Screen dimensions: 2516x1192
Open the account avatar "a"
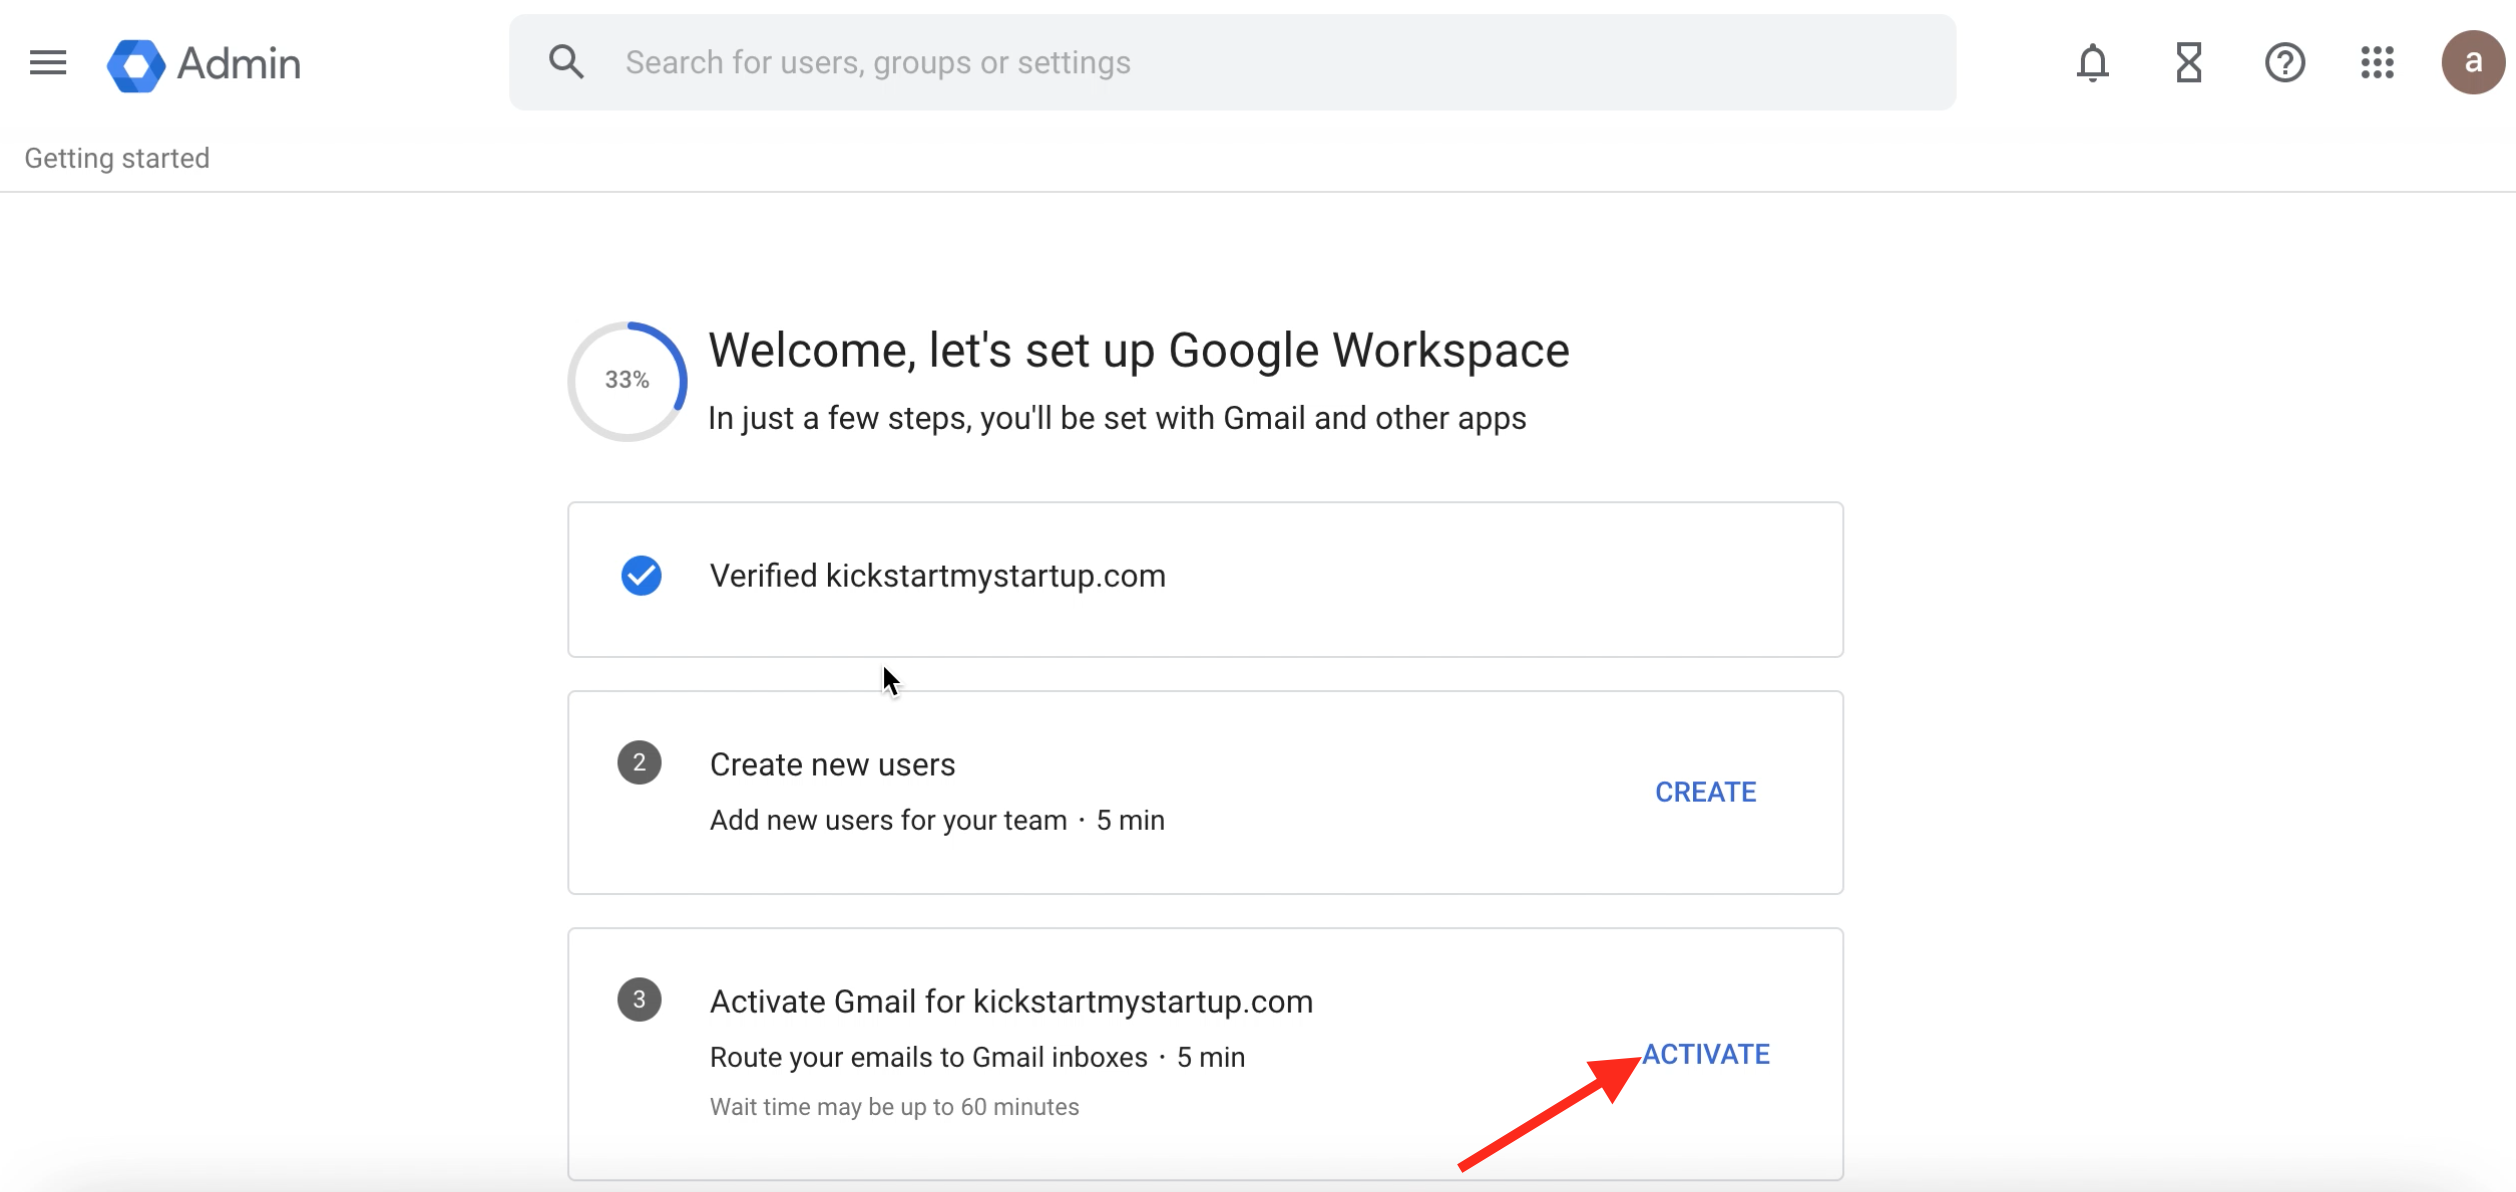2473,63
